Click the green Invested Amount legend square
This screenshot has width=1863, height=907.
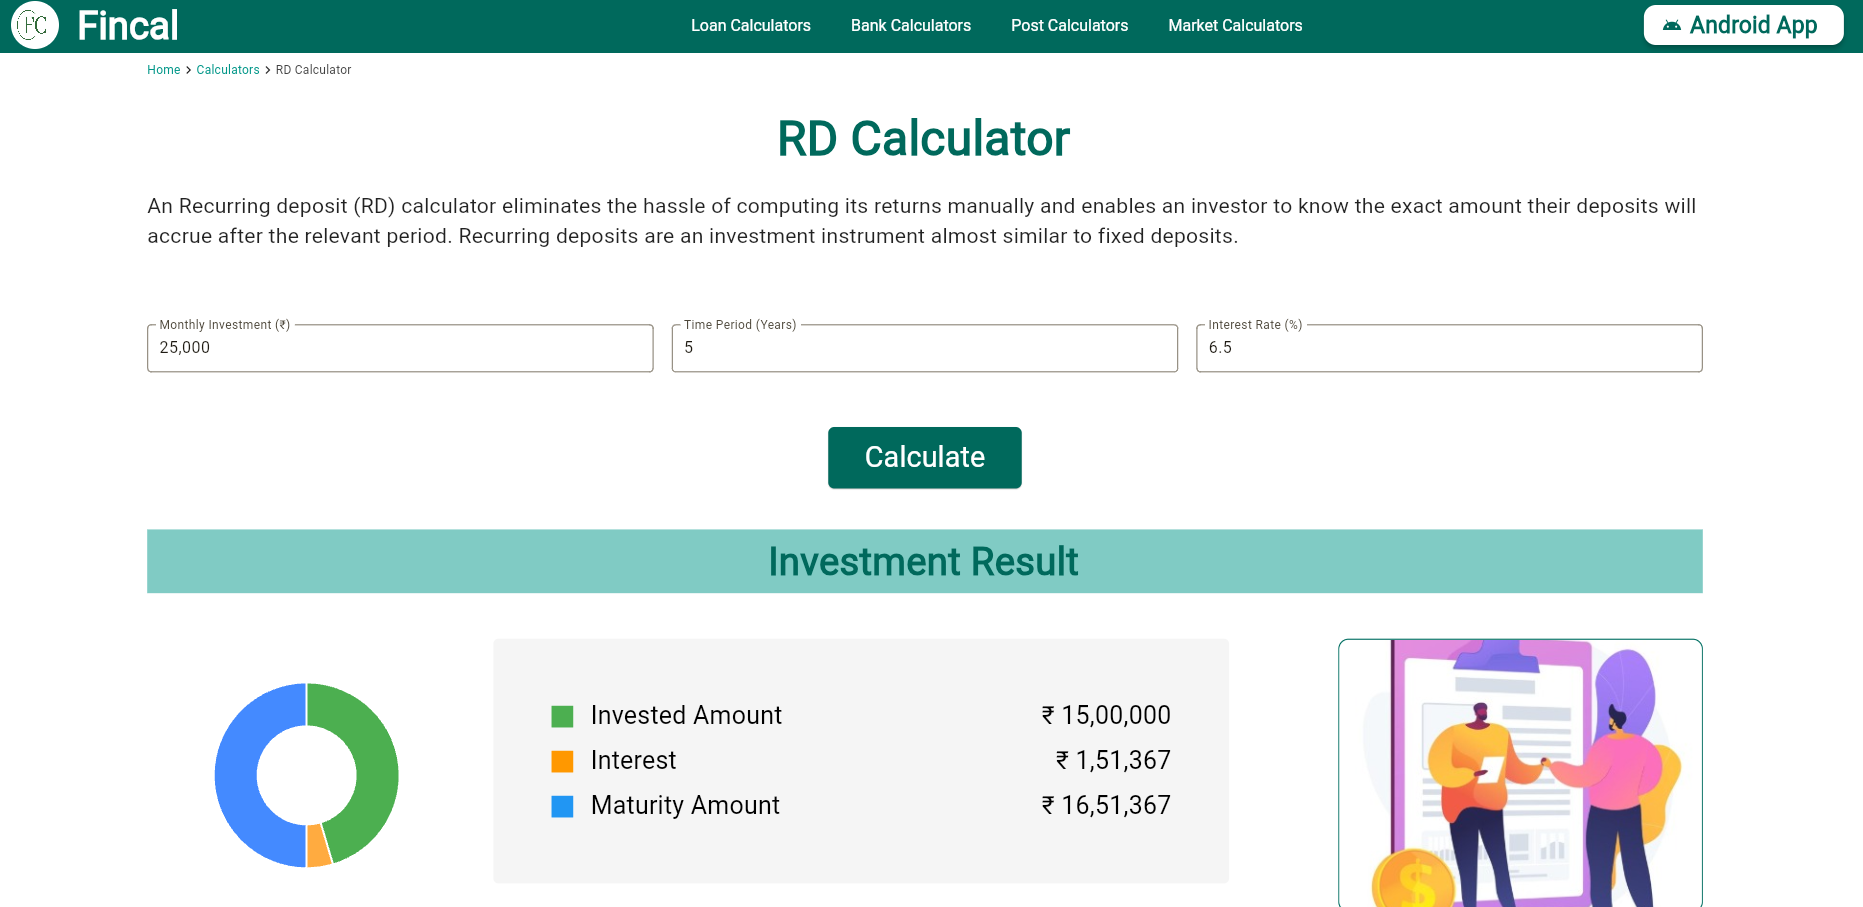click(x=563, y=716)
